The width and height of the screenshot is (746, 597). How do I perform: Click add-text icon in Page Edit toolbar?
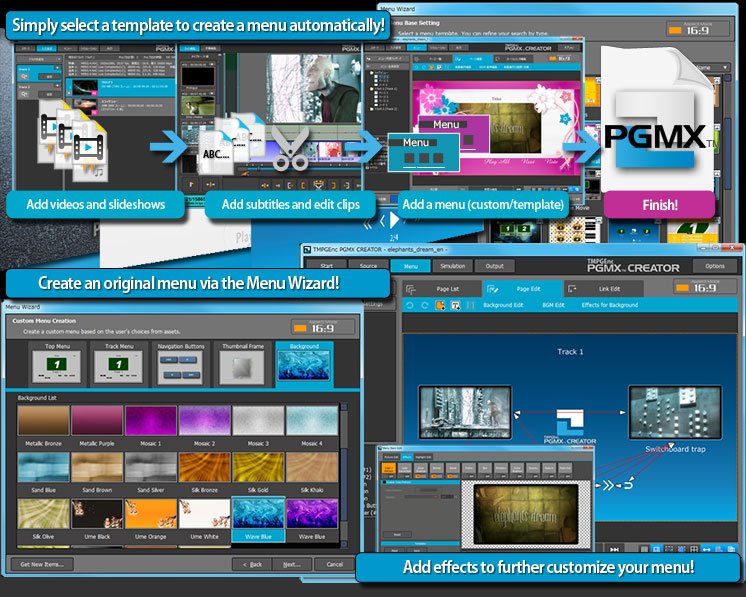coord(455,305)
